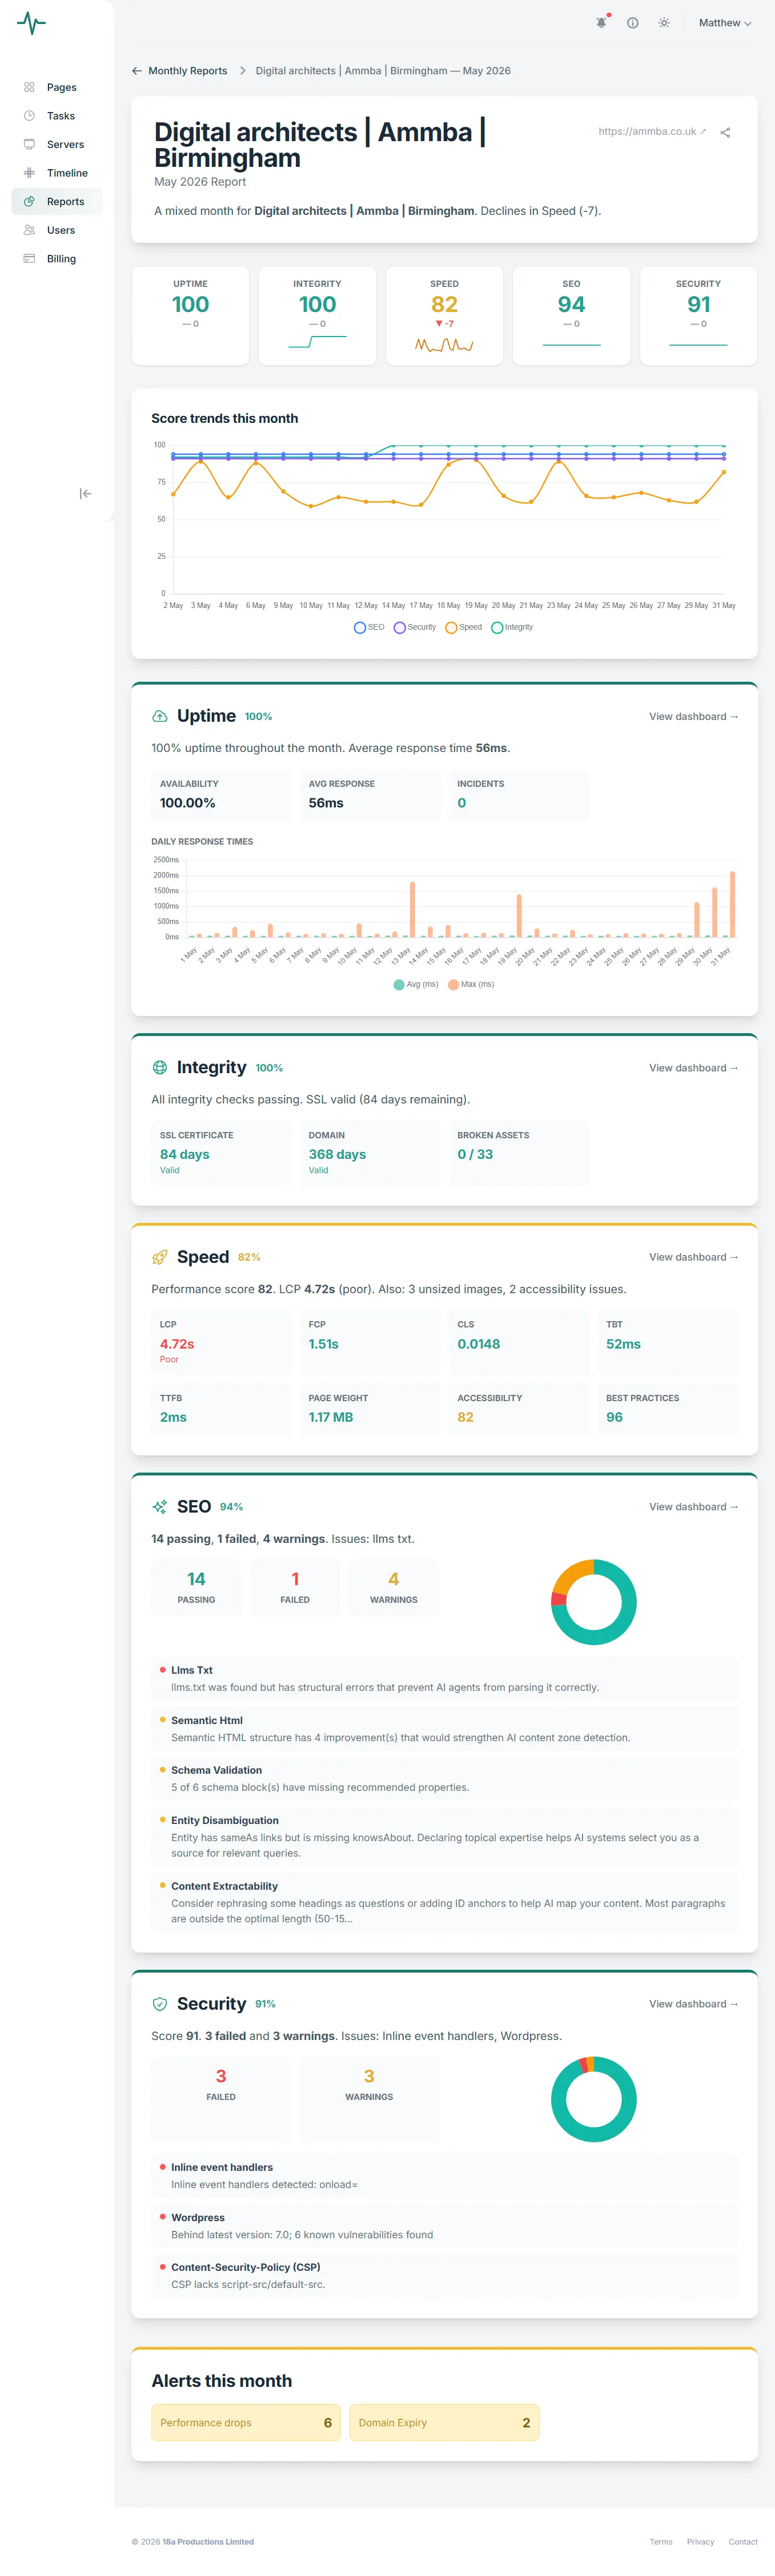Screen dimensions: 775x2576
Task: Open Pages in the sidebar
Action: (57, 88)
